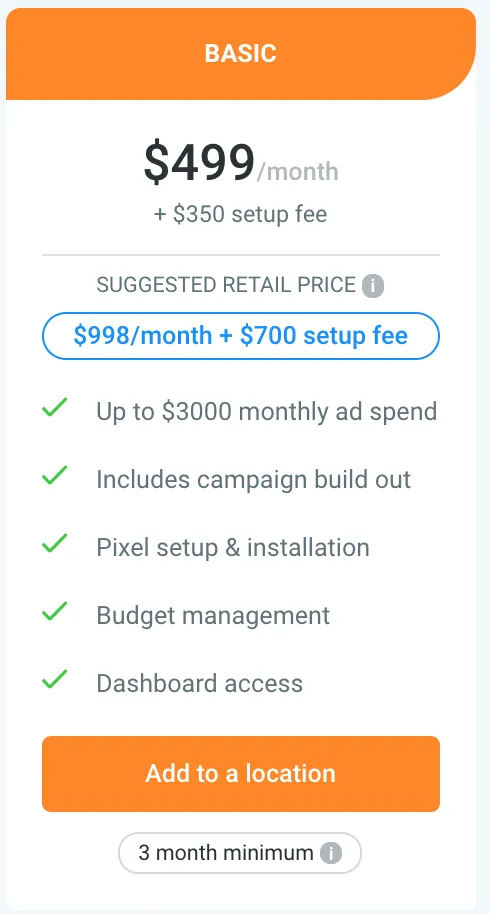Click the $998/month + $700 setup fee pill
Viewport: 490px width, 914px height.
click(x=241, y=336)
